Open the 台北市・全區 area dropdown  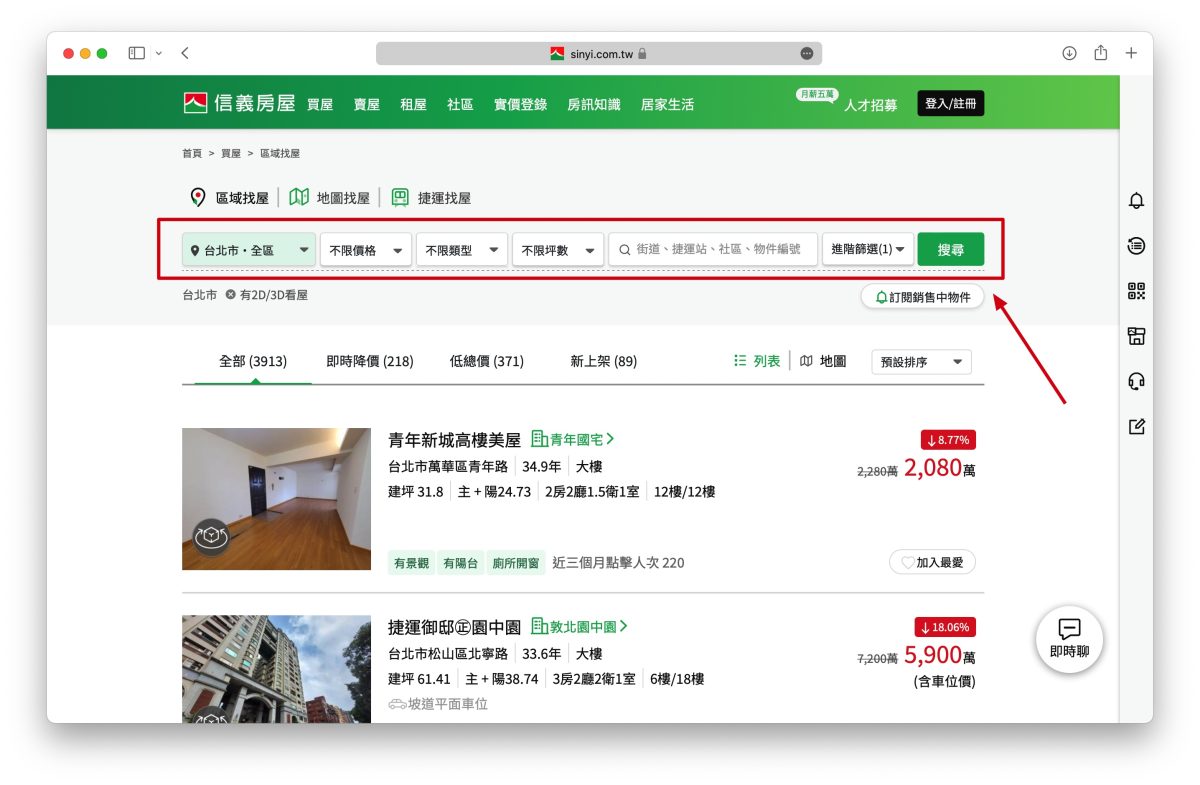[249, 250]
